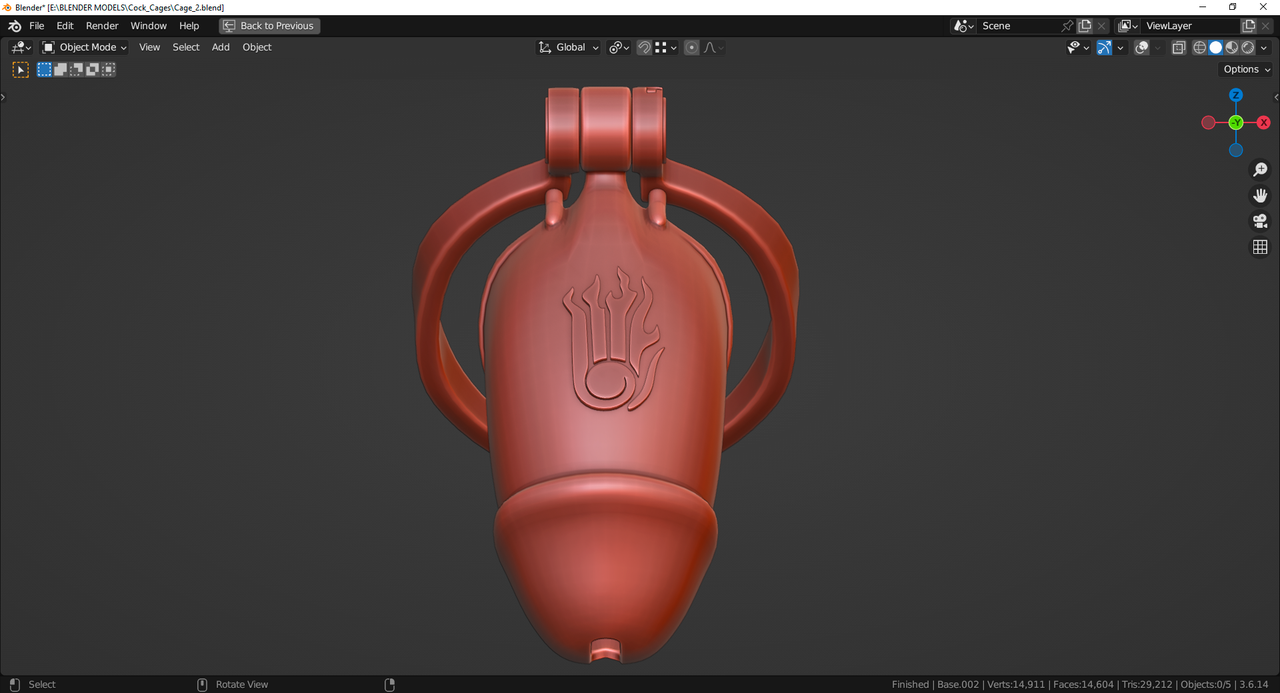The image size is (1280, 693).
Task: Open the transform pivot point dropdown
Action: 619,47
